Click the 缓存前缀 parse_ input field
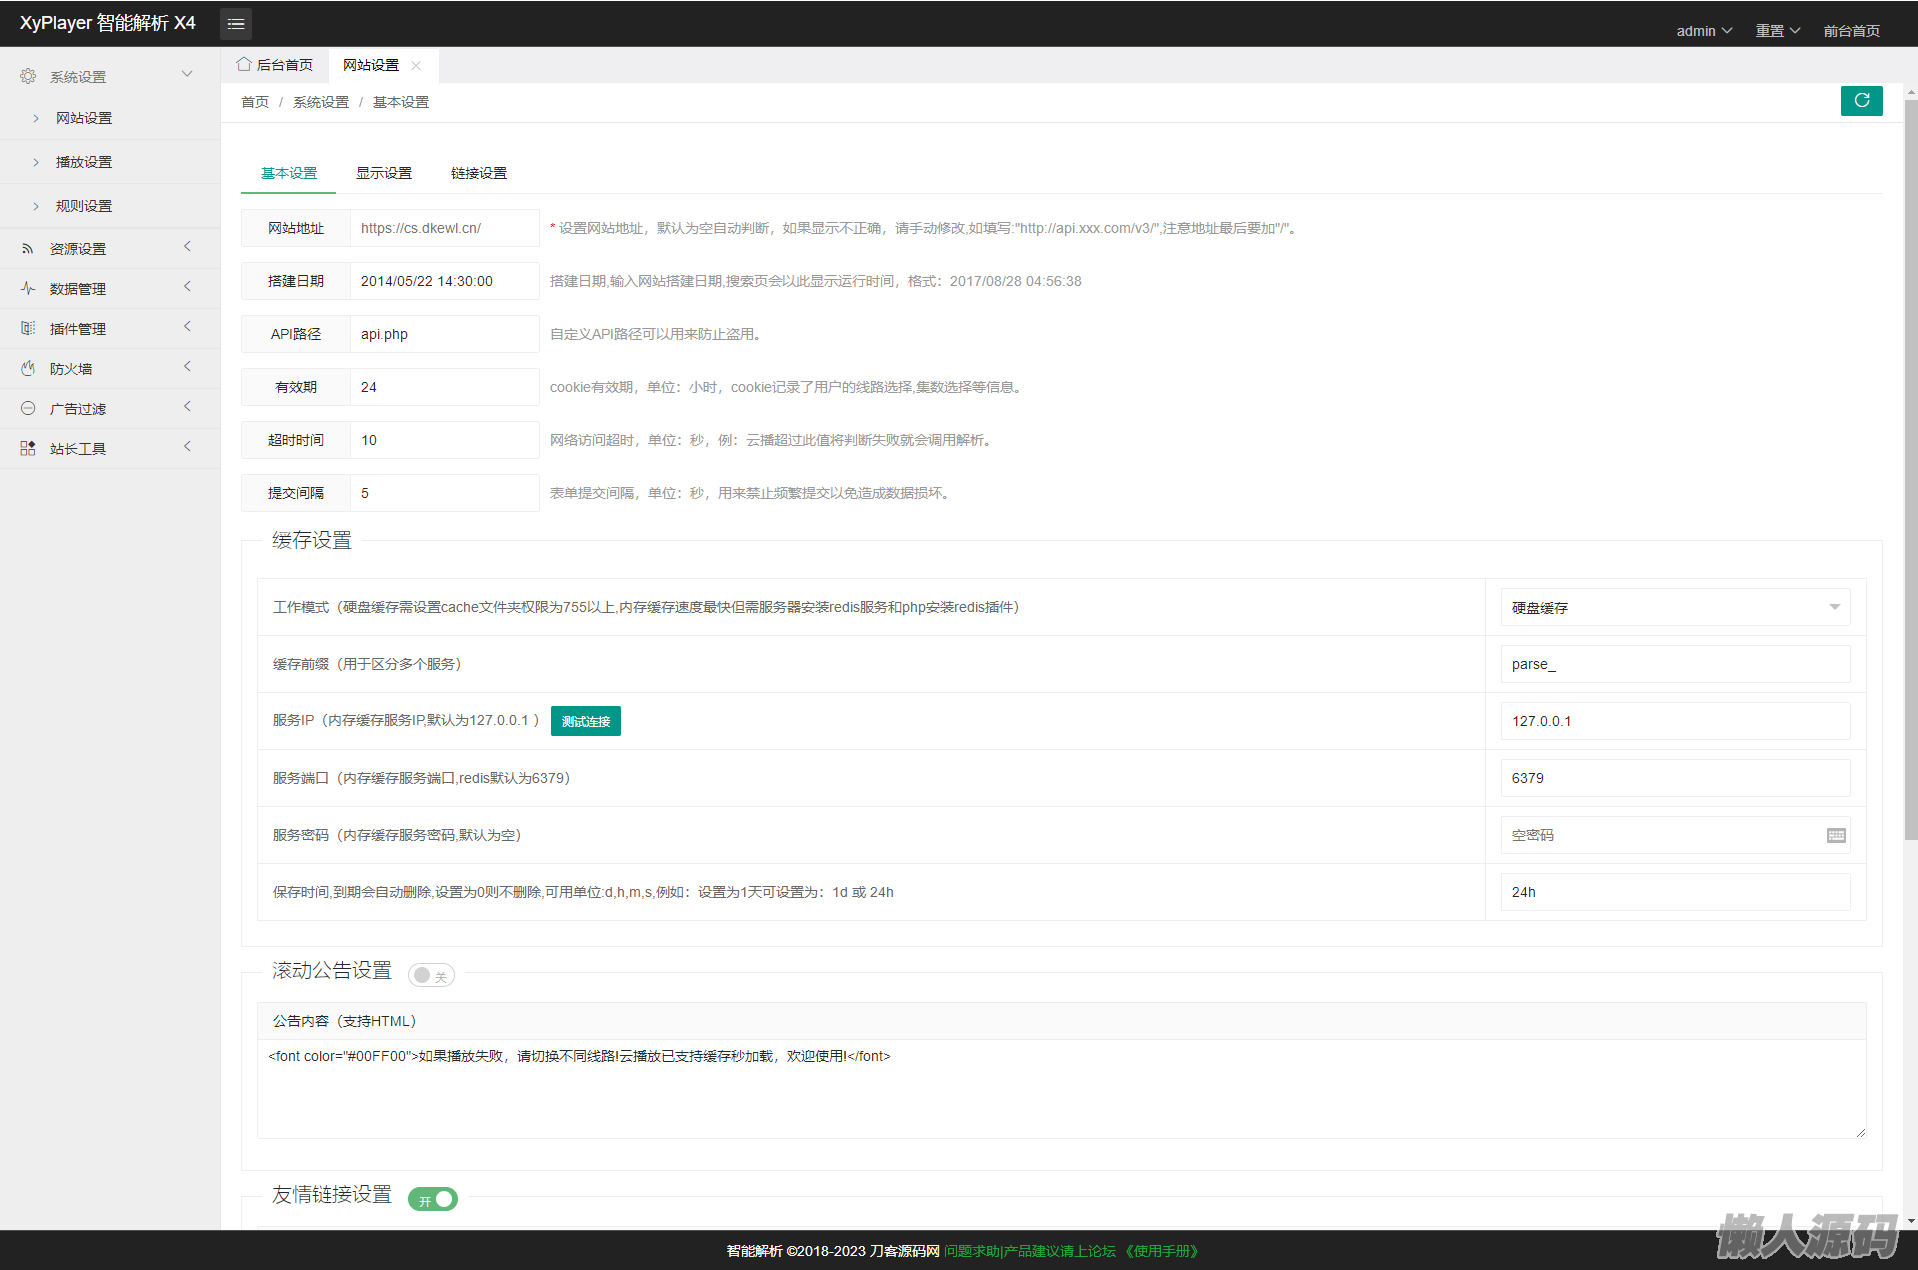Viewport: 1918px width, 1270px height. [x=1675, y=664]
